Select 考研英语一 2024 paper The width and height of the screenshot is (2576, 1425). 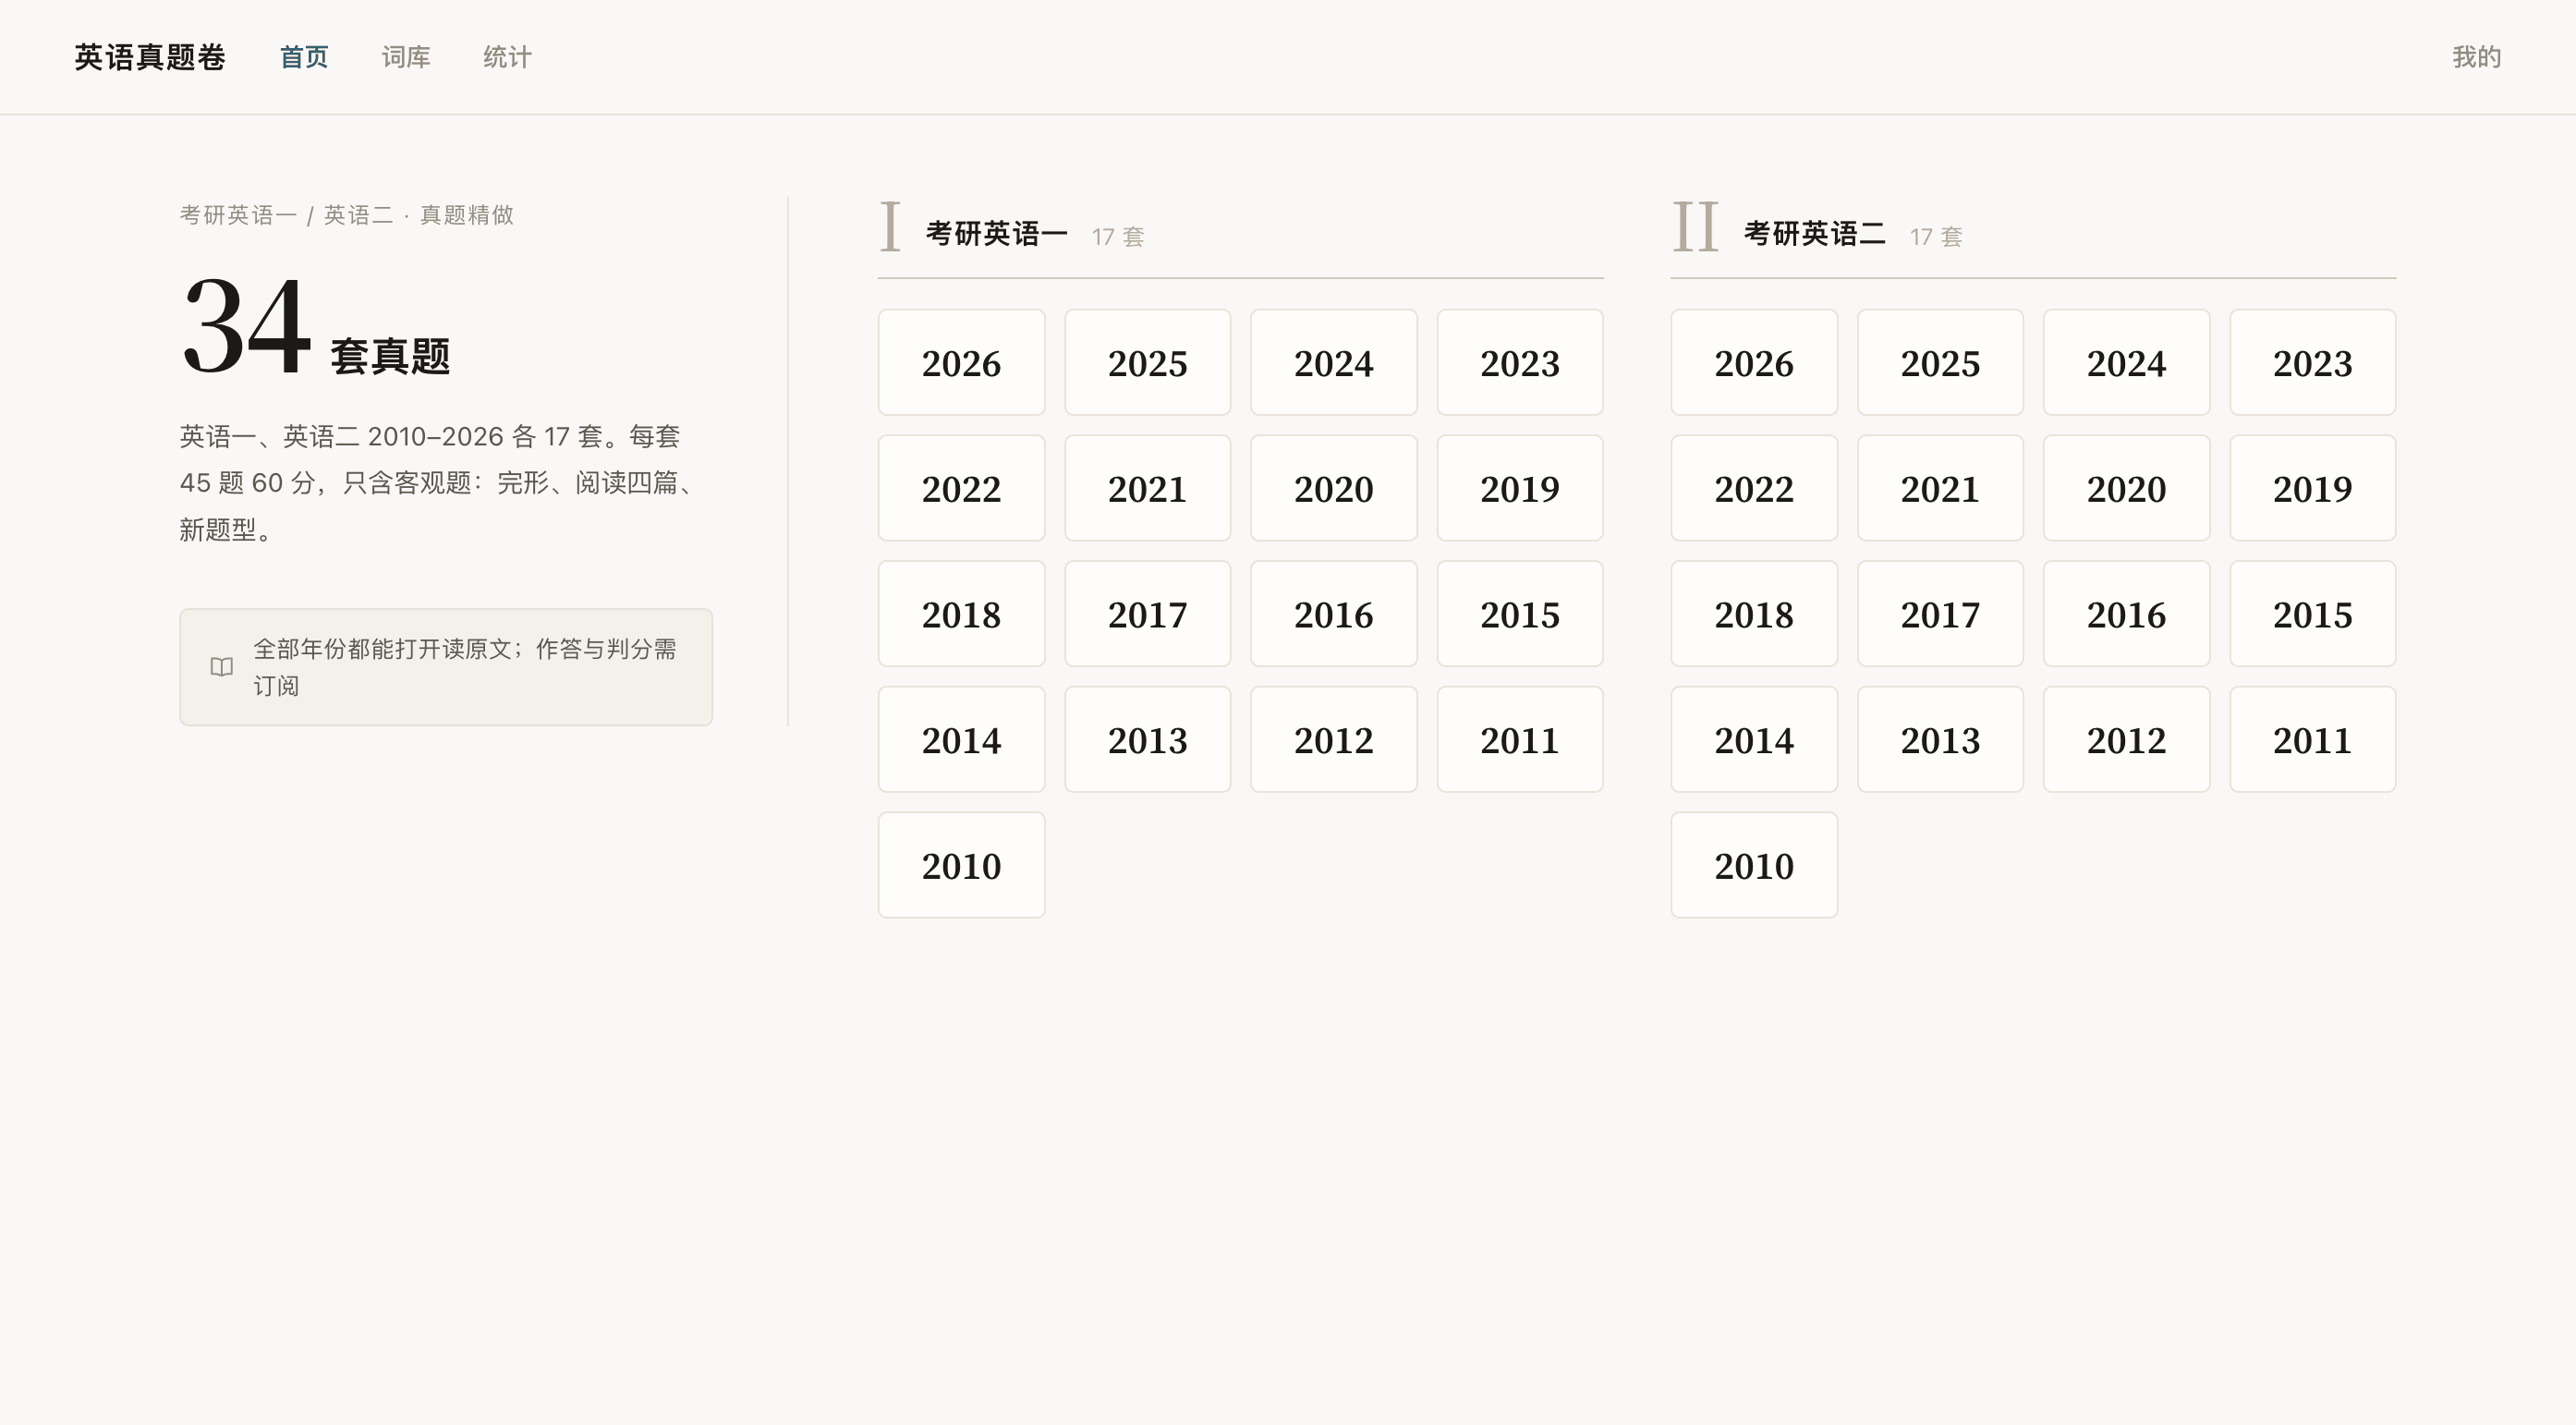pos(1333,362)
